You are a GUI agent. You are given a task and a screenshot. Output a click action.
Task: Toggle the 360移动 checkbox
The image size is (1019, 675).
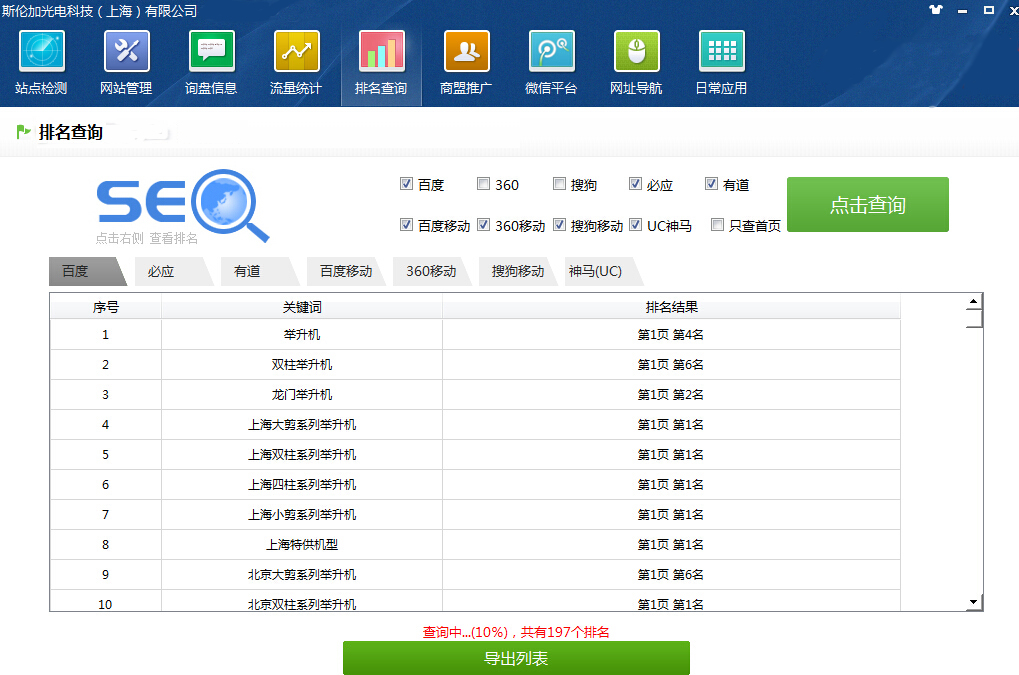pyautogui.click(x=483, y=225)
